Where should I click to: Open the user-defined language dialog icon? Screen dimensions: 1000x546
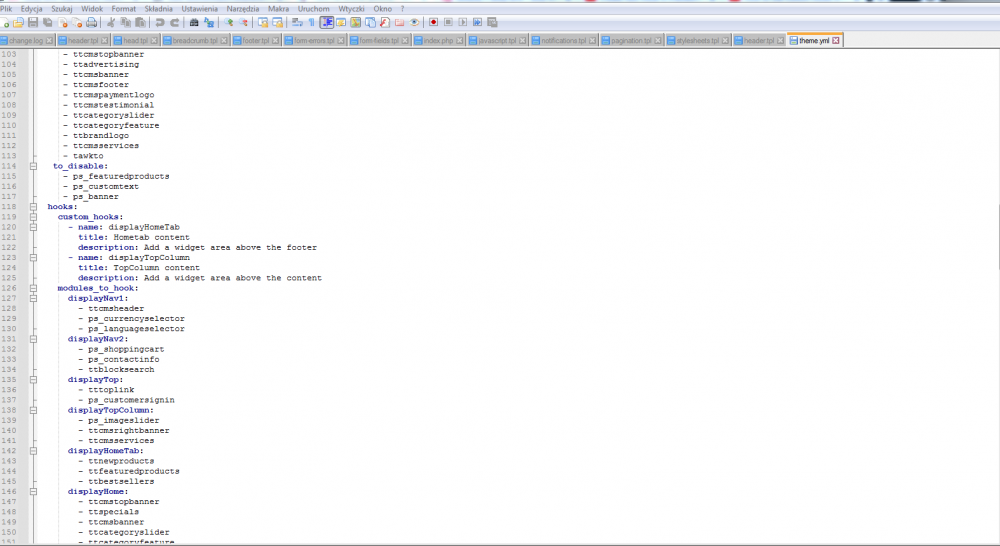(x=341, y=22)
